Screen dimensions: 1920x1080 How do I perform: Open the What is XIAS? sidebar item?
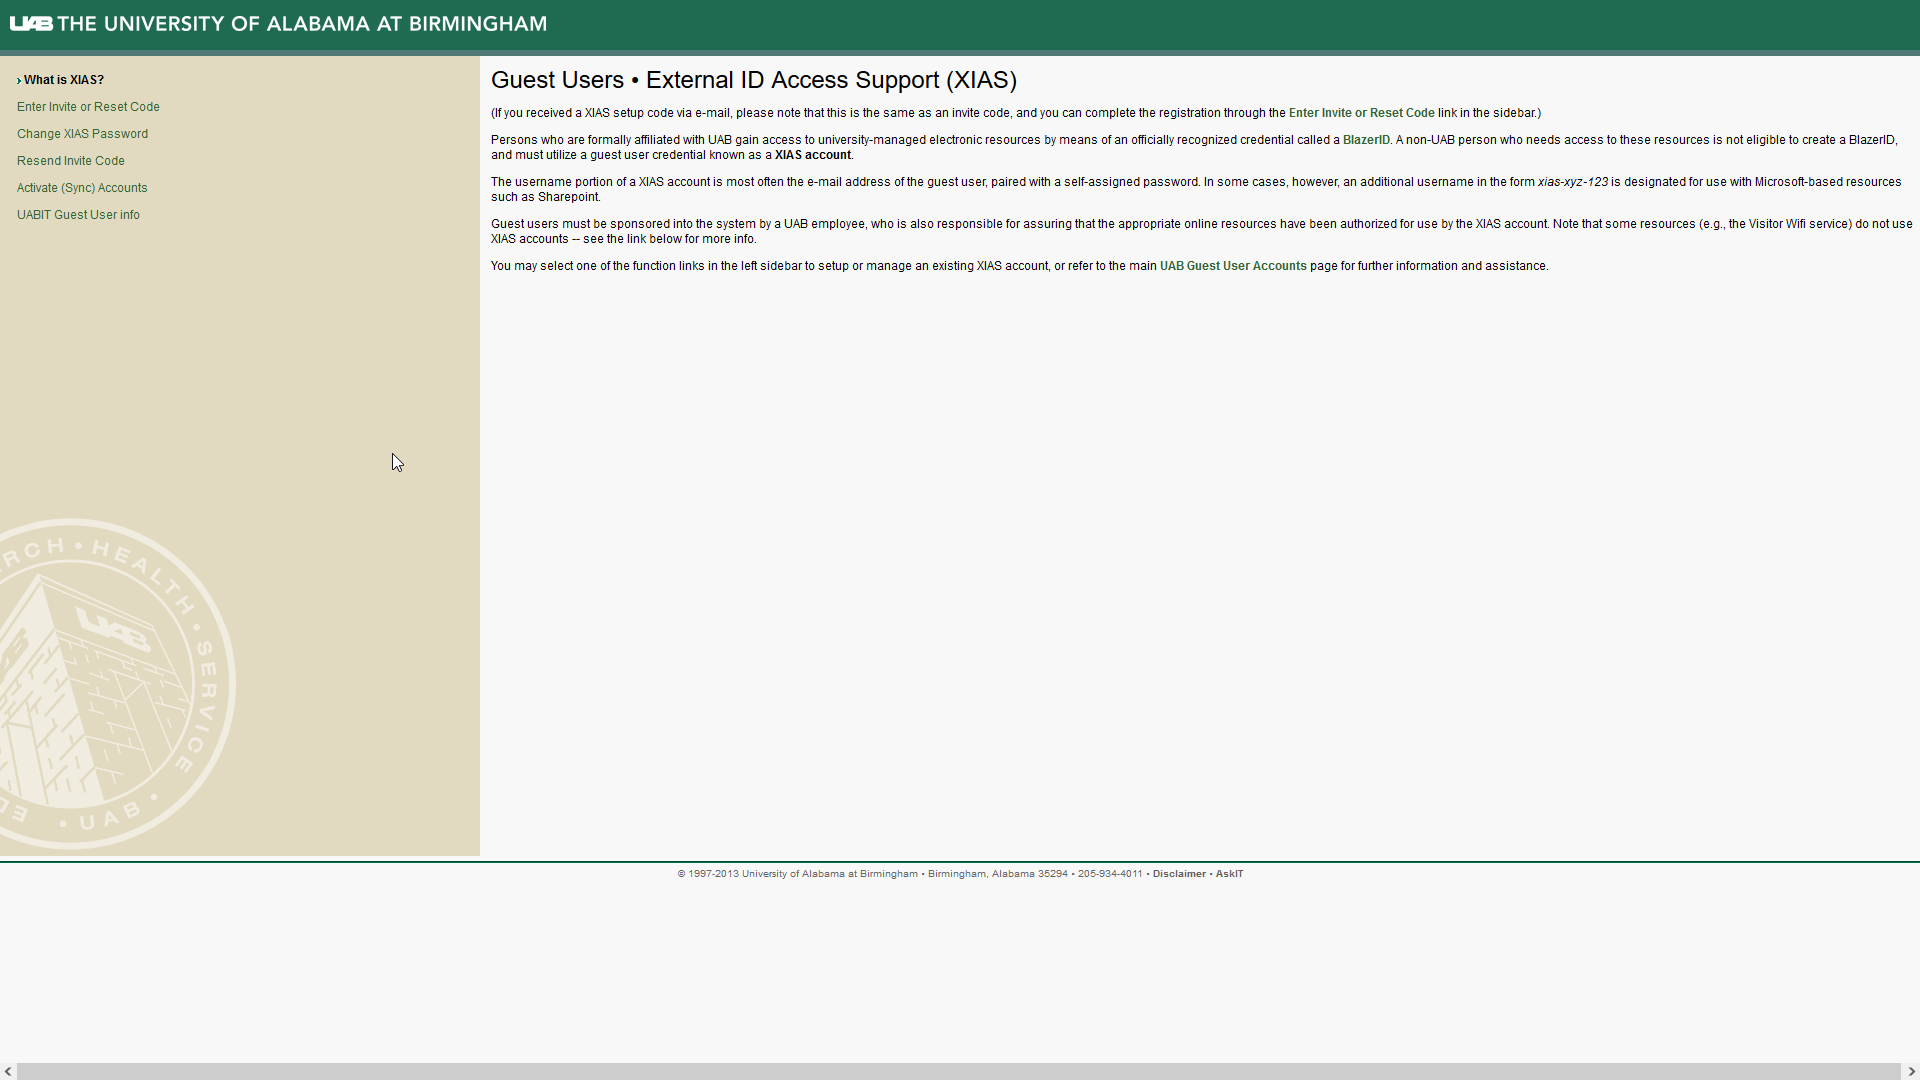click(x=63, y=80)
